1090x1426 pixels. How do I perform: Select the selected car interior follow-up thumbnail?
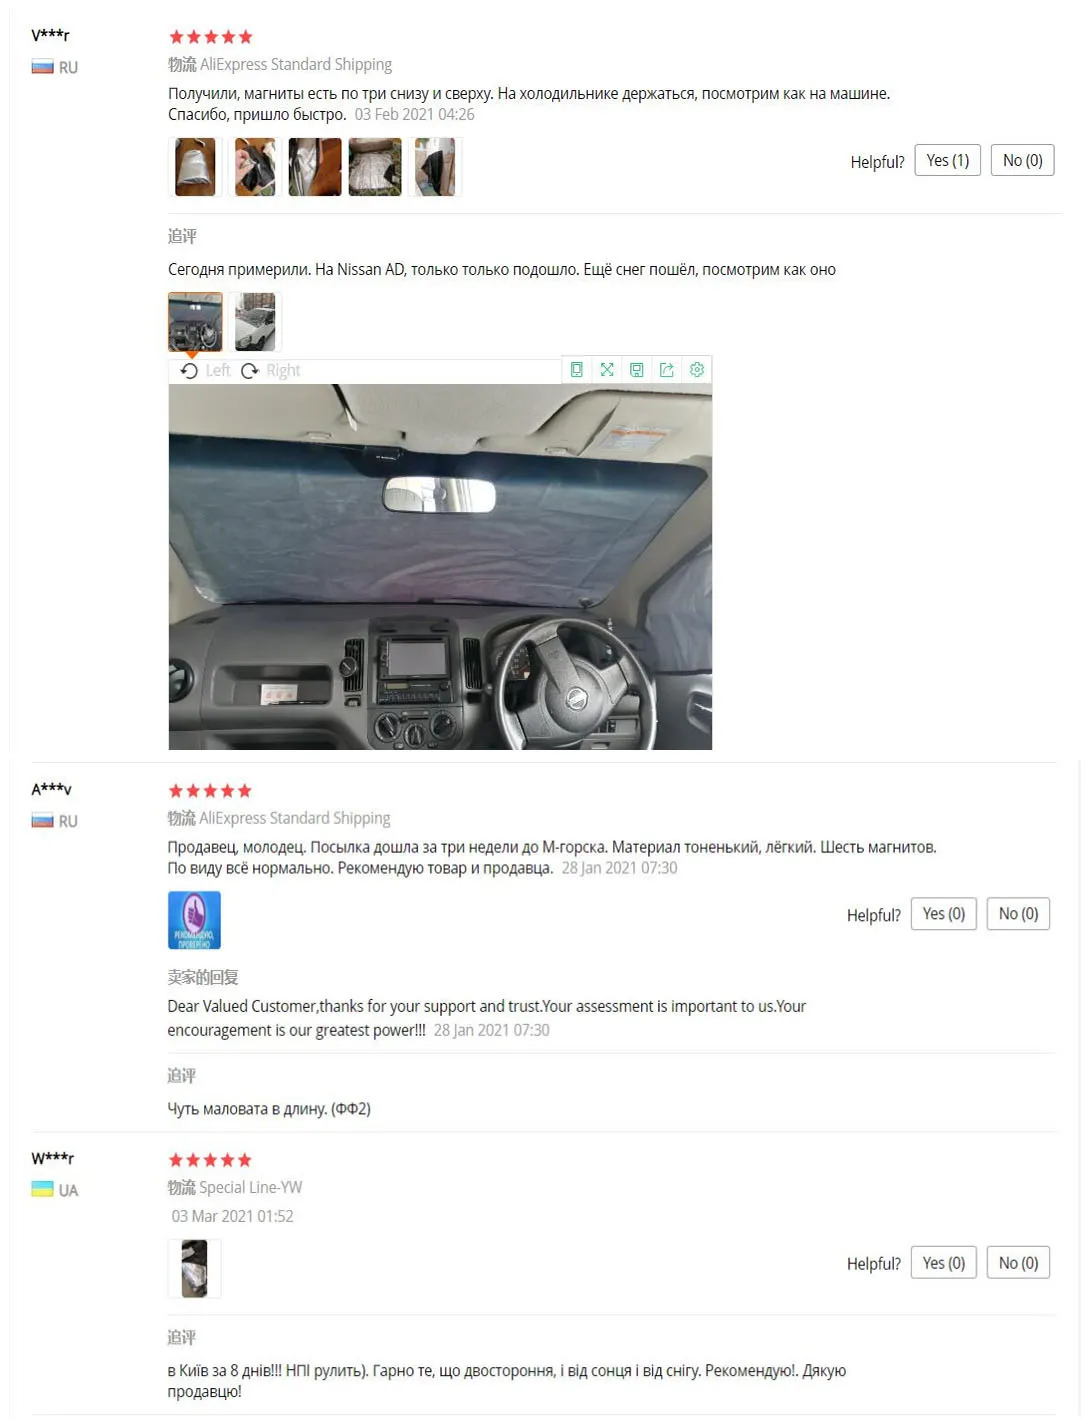click(x=195, y=322)
